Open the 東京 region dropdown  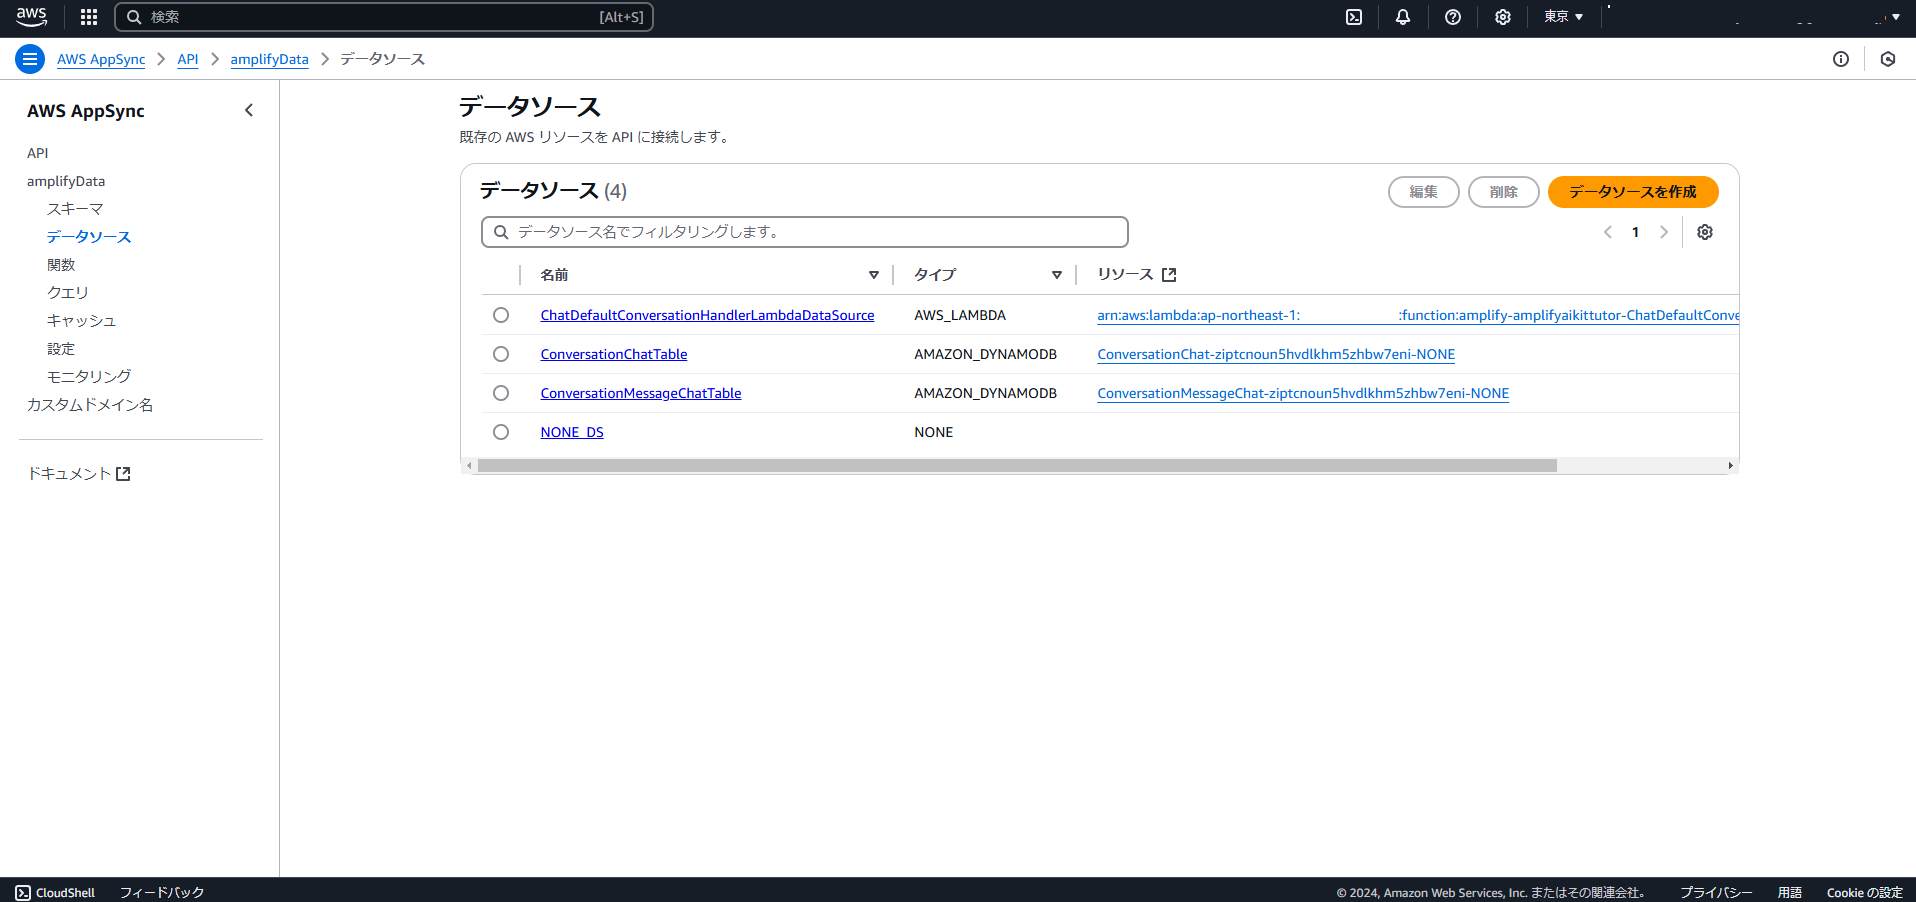pyautogui.click(x=1564, y=17)
